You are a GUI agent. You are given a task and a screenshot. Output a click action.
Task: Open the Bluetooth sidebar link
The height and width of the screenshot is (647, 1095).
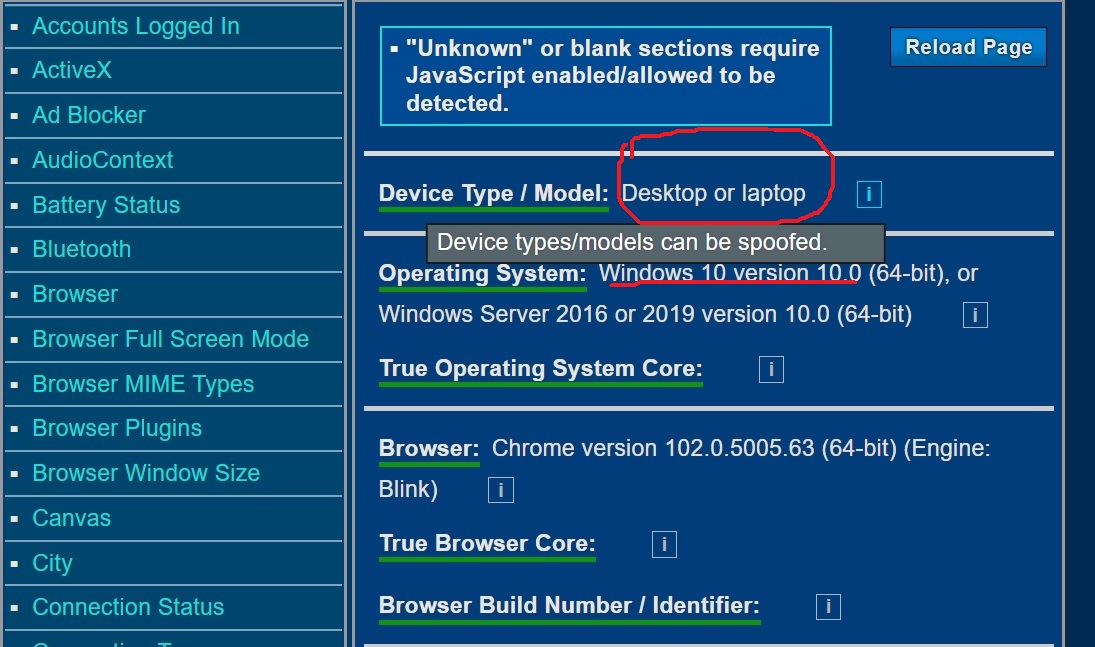tap(81, 249)
